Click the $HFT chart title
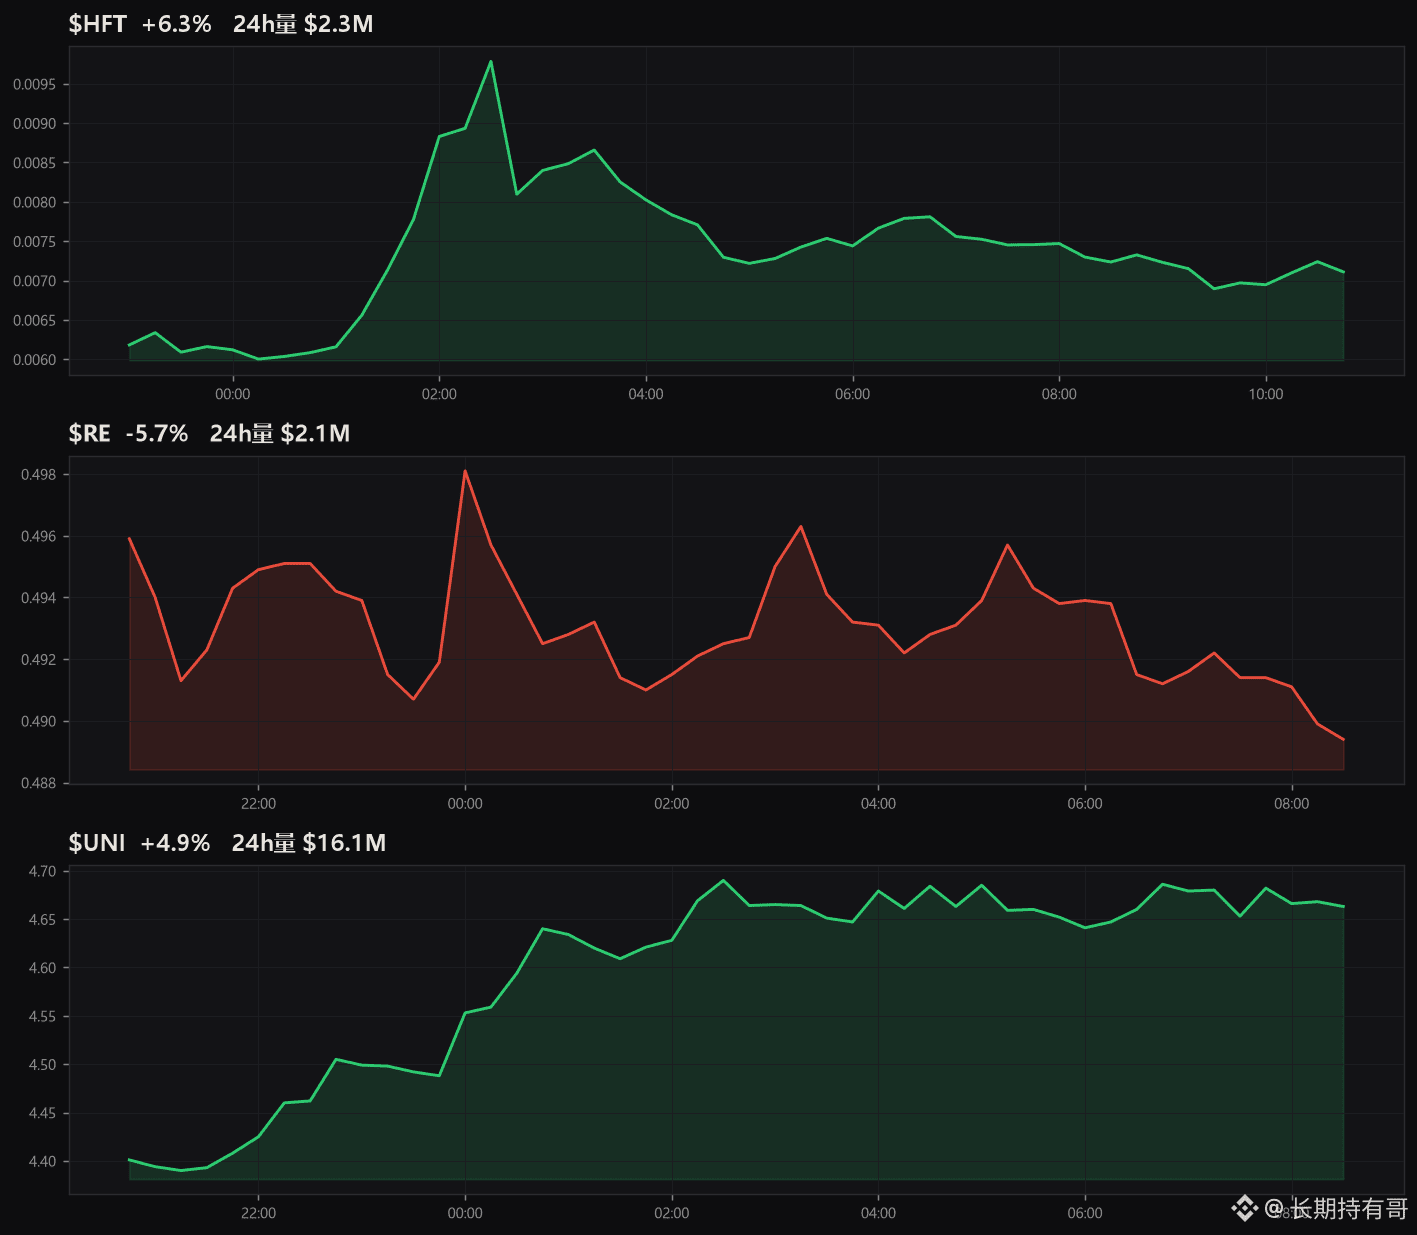1417x1235 pixels. pos(97,24)
